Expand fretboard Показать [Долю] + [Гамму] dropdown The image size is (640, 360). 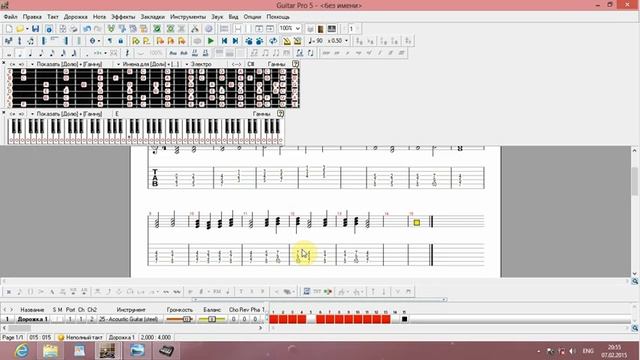(67, 64)
